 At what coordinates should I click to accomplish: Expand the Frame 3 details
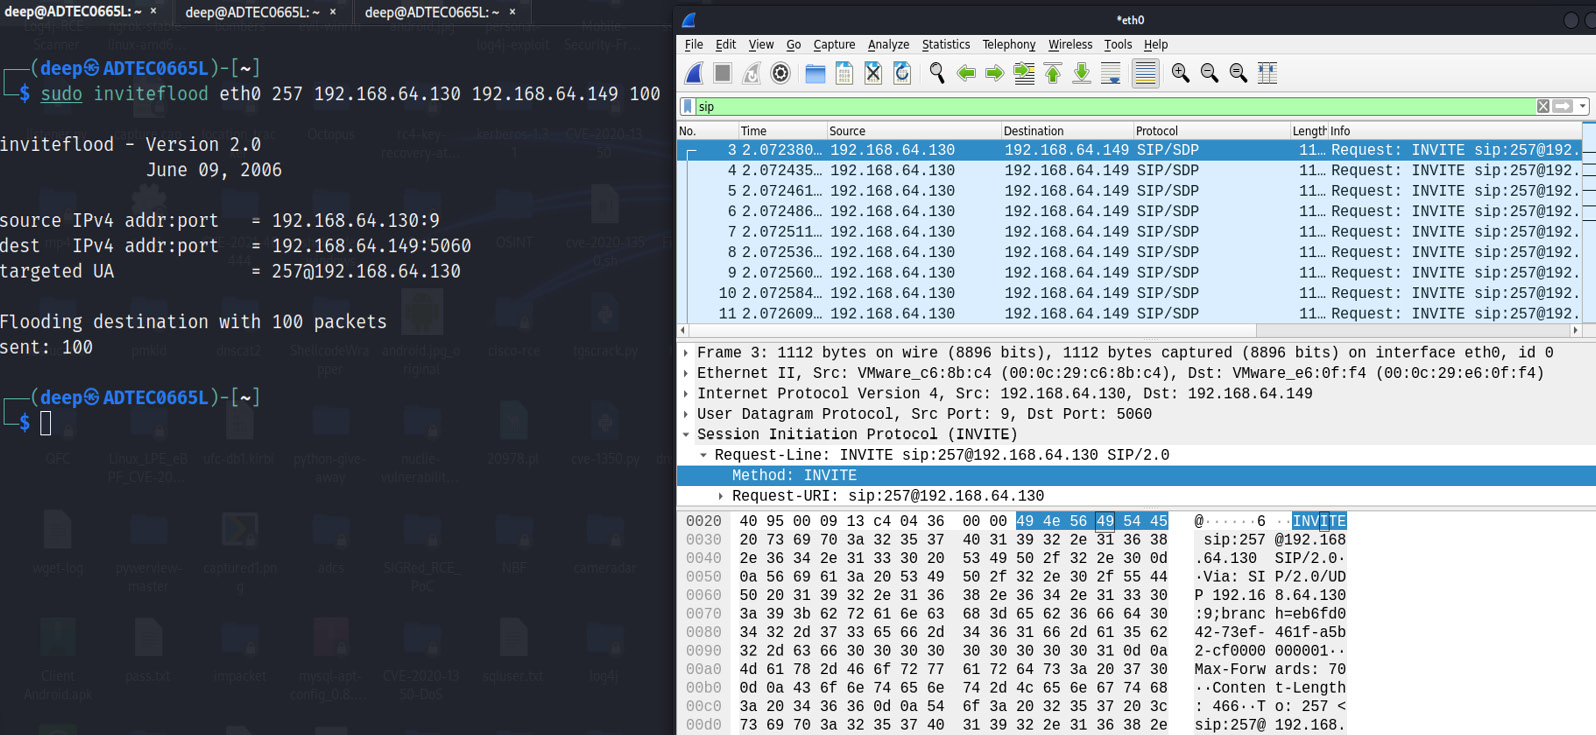[686, 353]
